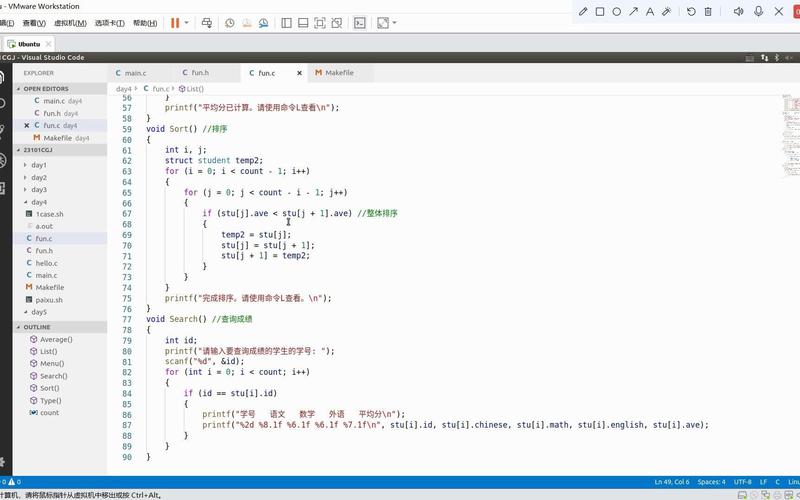The width and height of the screenshot is (800, 500).
Task: Toggle the microphone icon
Action: pos(759,11)
